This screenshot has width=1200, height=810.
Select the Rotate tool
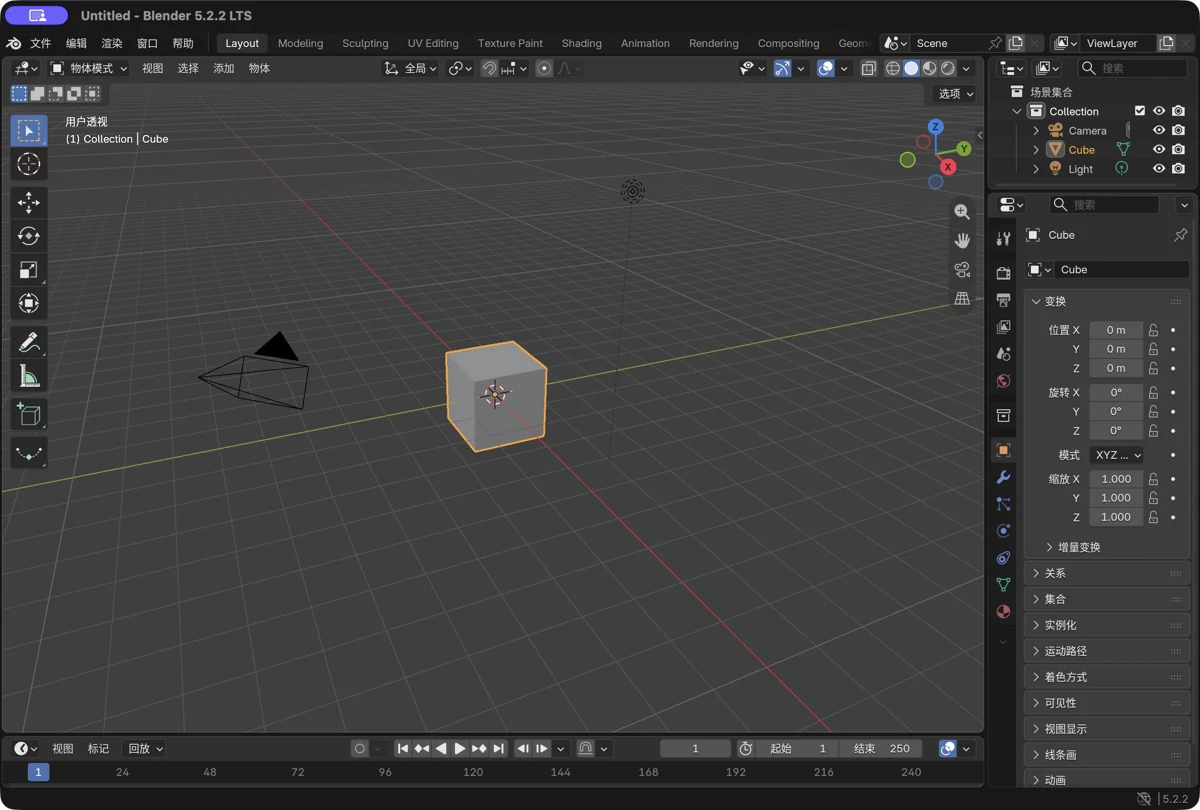pos(29,236)
